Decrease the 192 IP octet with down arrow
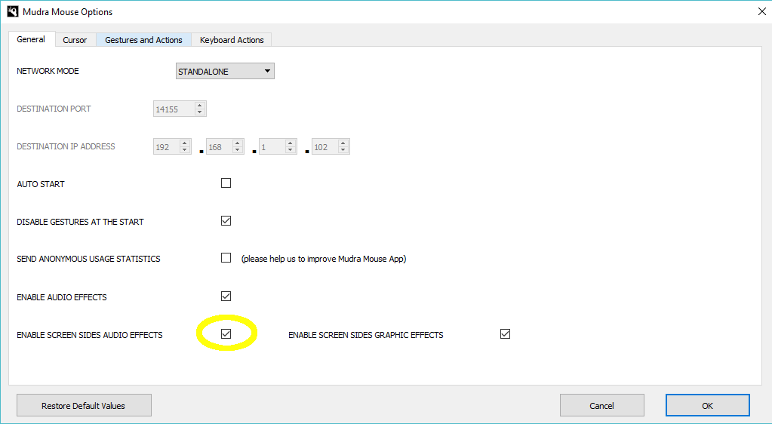772x424 pixels. coord(185,150)
